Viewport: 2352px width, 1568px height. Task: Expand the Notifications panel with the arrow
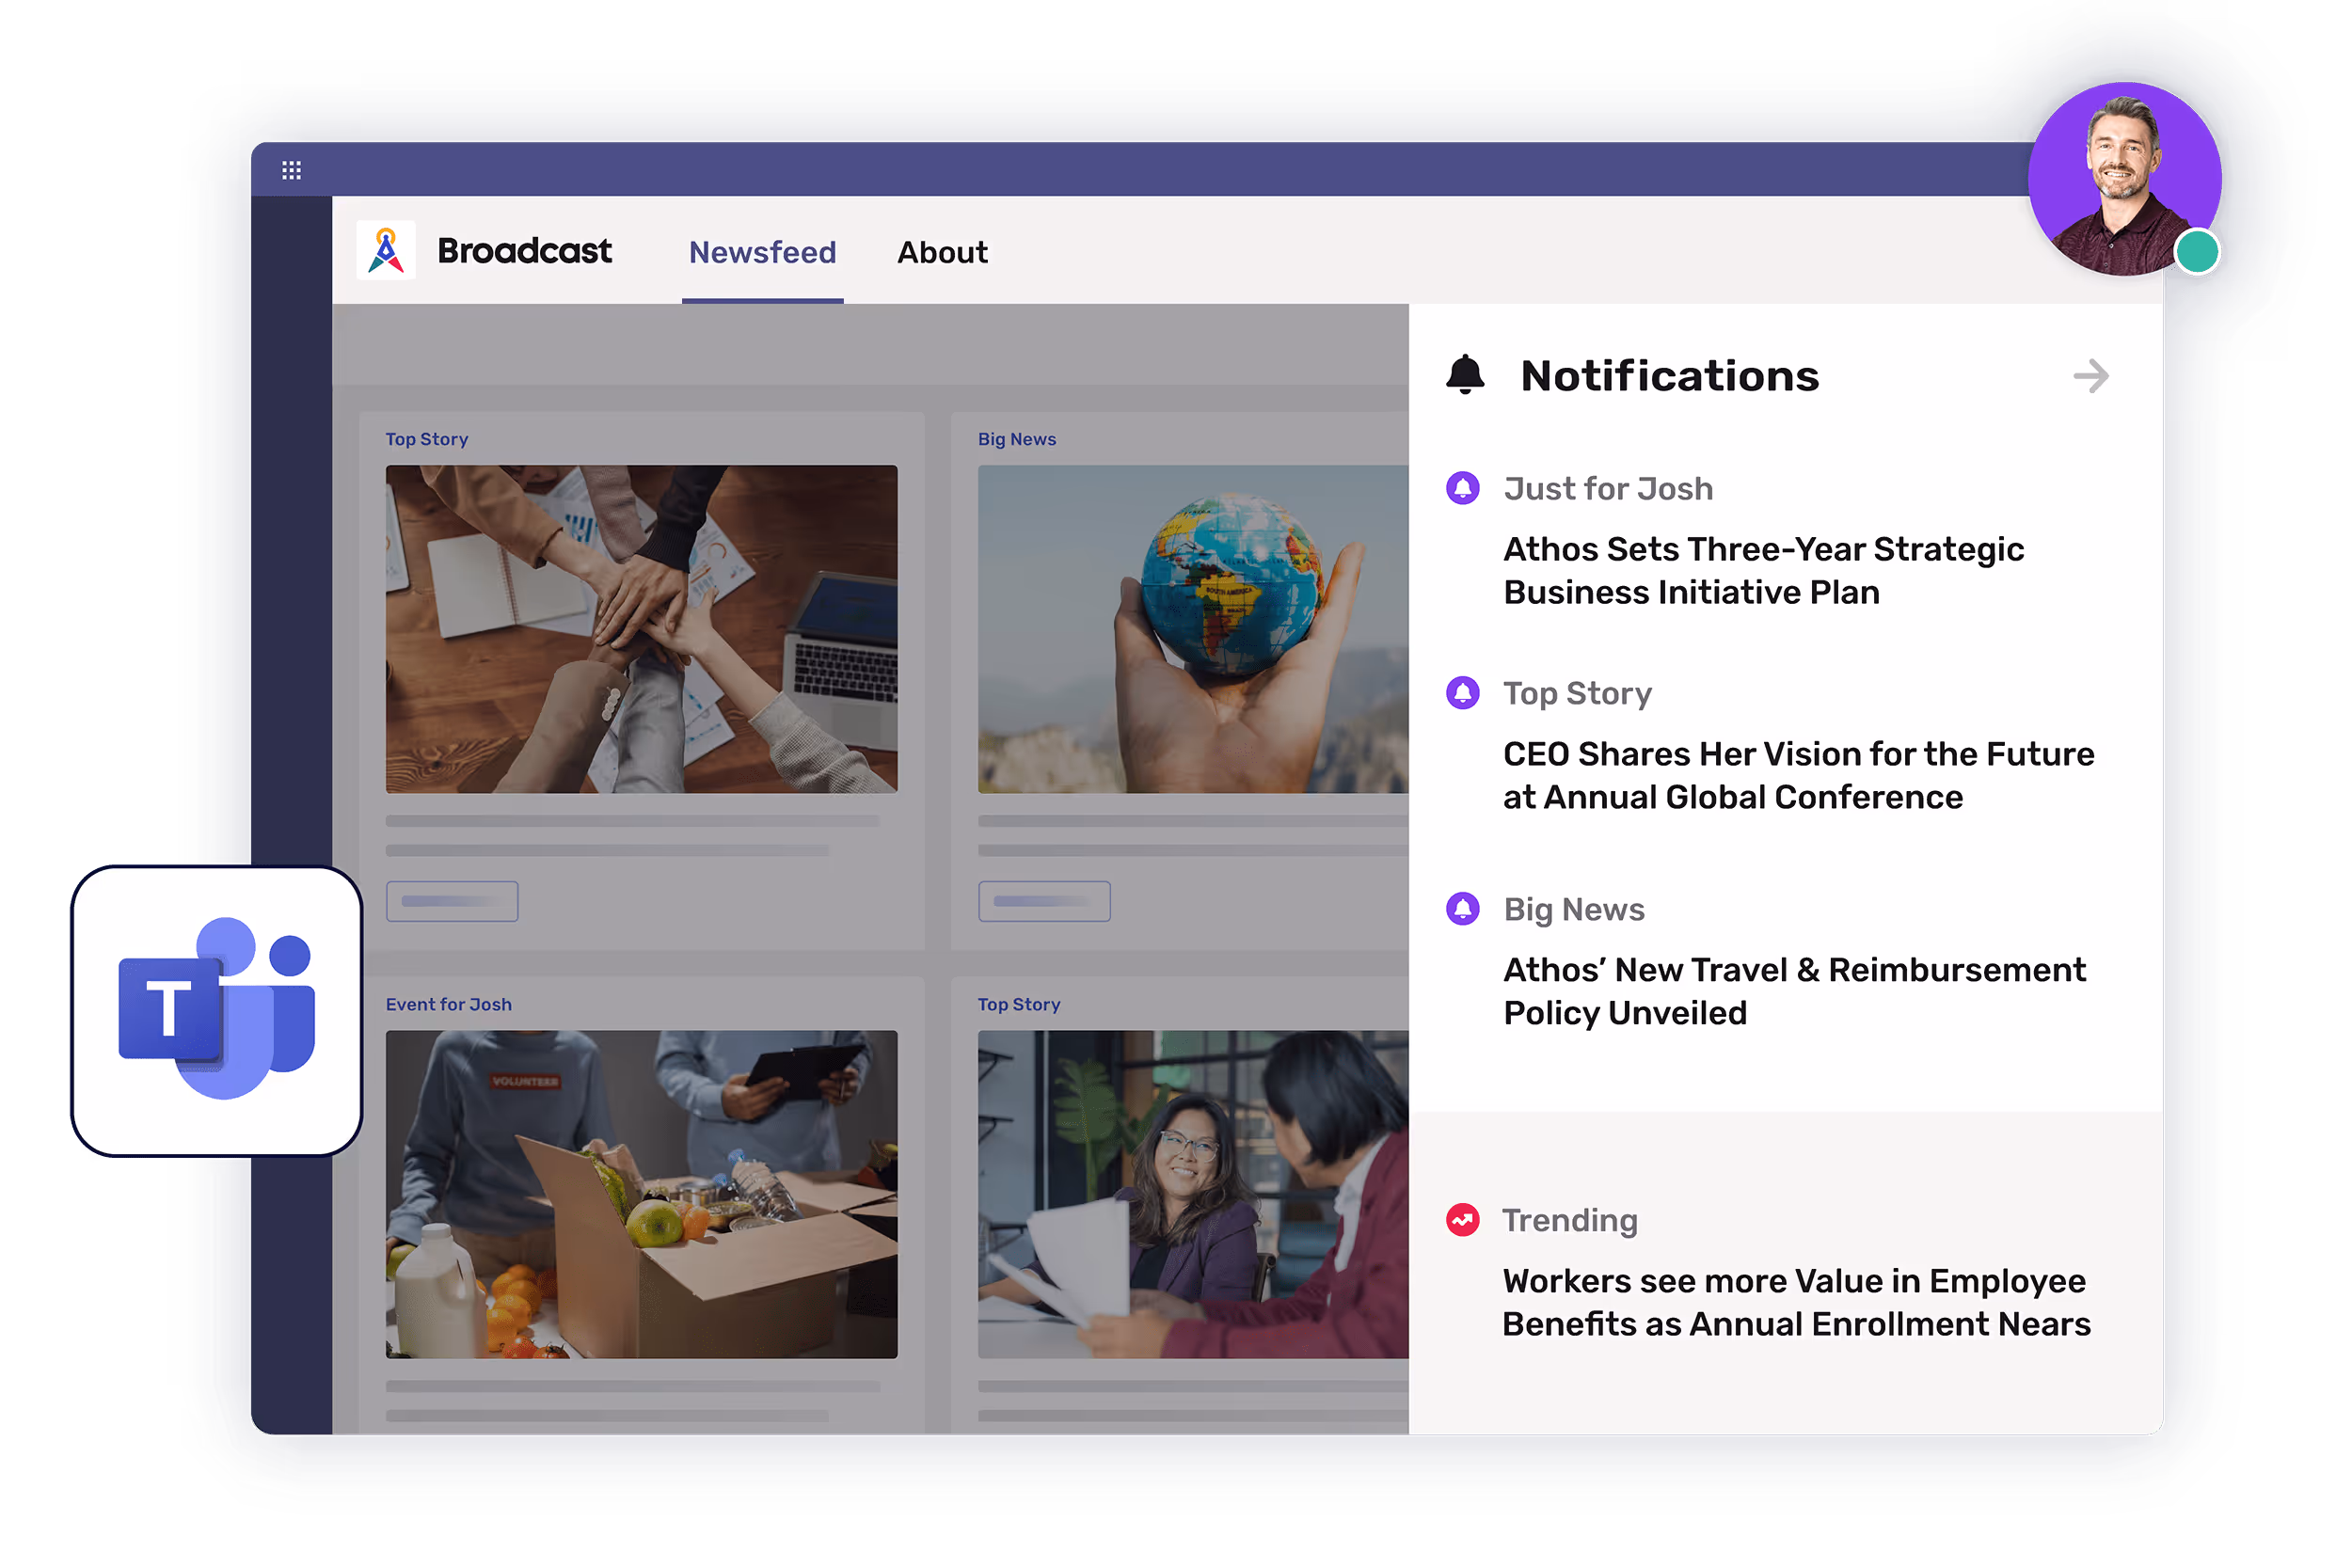[2090, 375]
